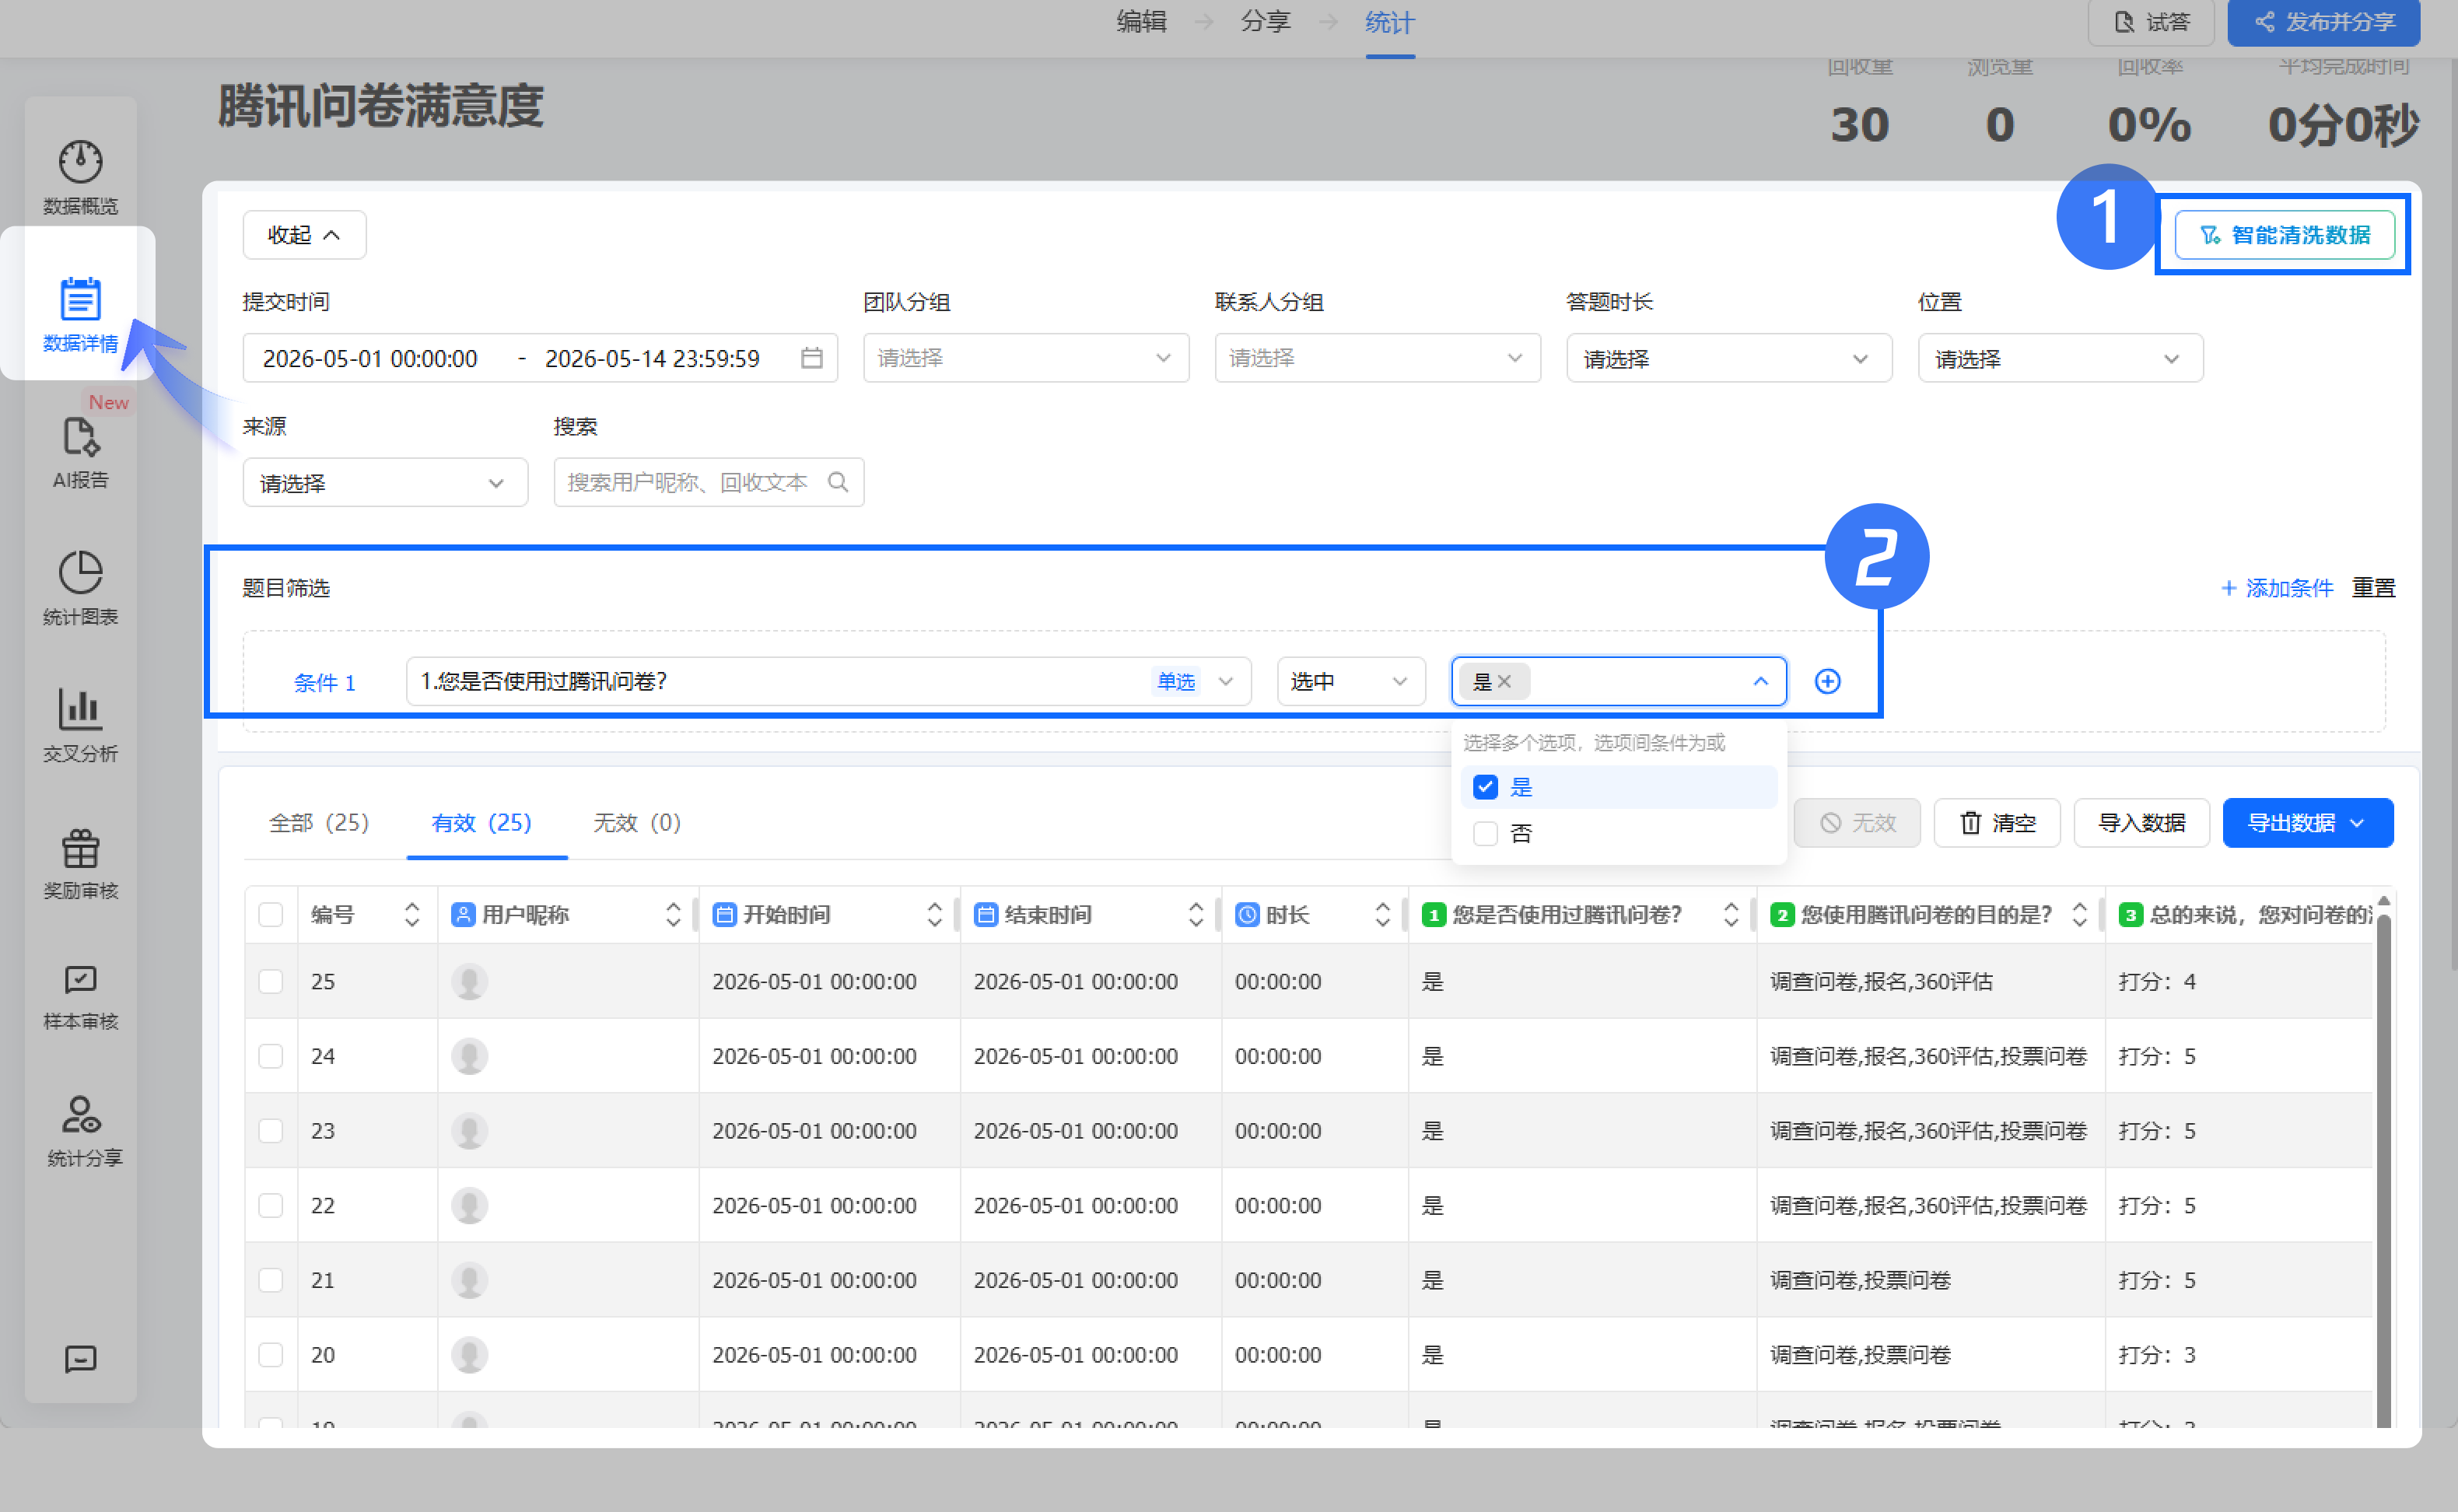The image size is (2458, 1512).
Task: Show the 全部 (25) tab
Action: point(319,823)
